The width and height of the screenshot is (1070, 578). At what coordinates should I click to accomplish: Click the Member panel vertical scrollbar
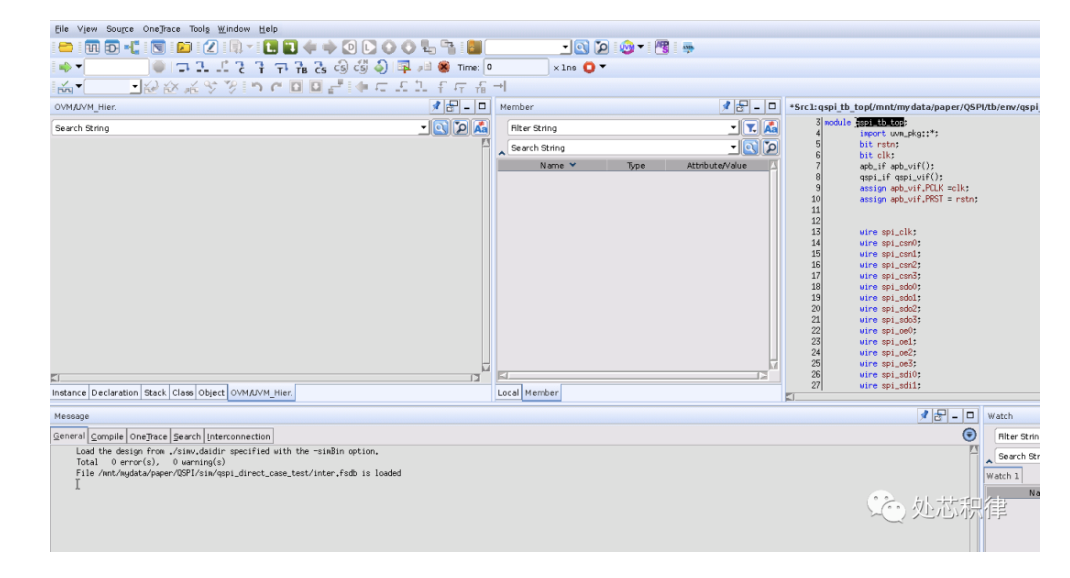click(x=773, y=265)
